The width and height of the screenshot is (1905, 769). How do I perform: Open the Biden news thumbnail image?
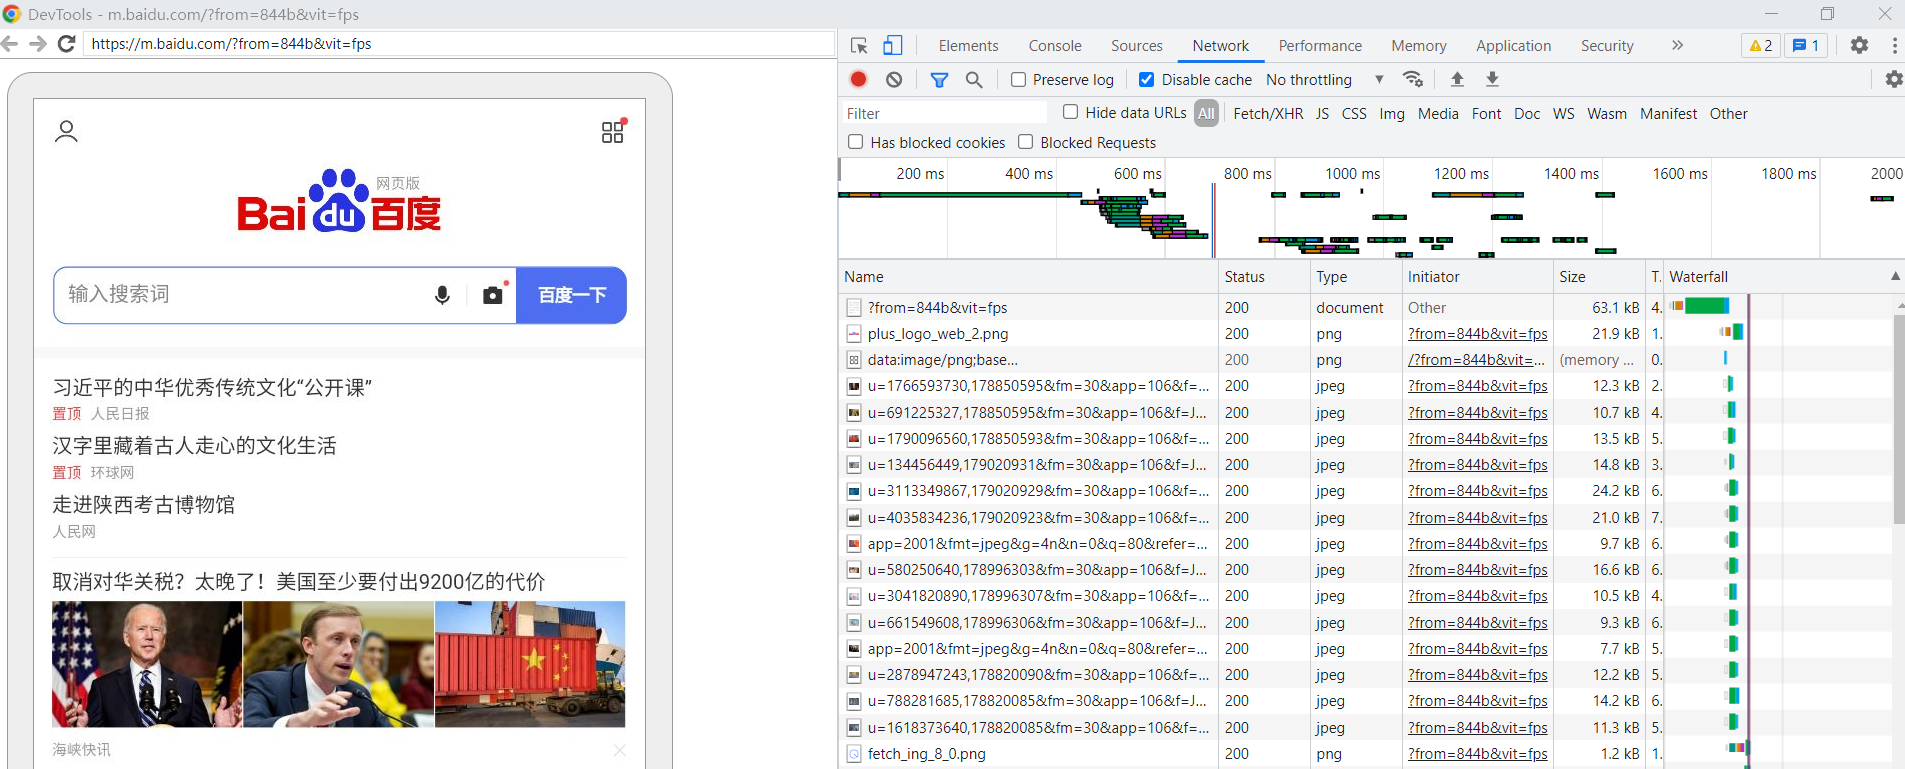(x=147, y=664)
